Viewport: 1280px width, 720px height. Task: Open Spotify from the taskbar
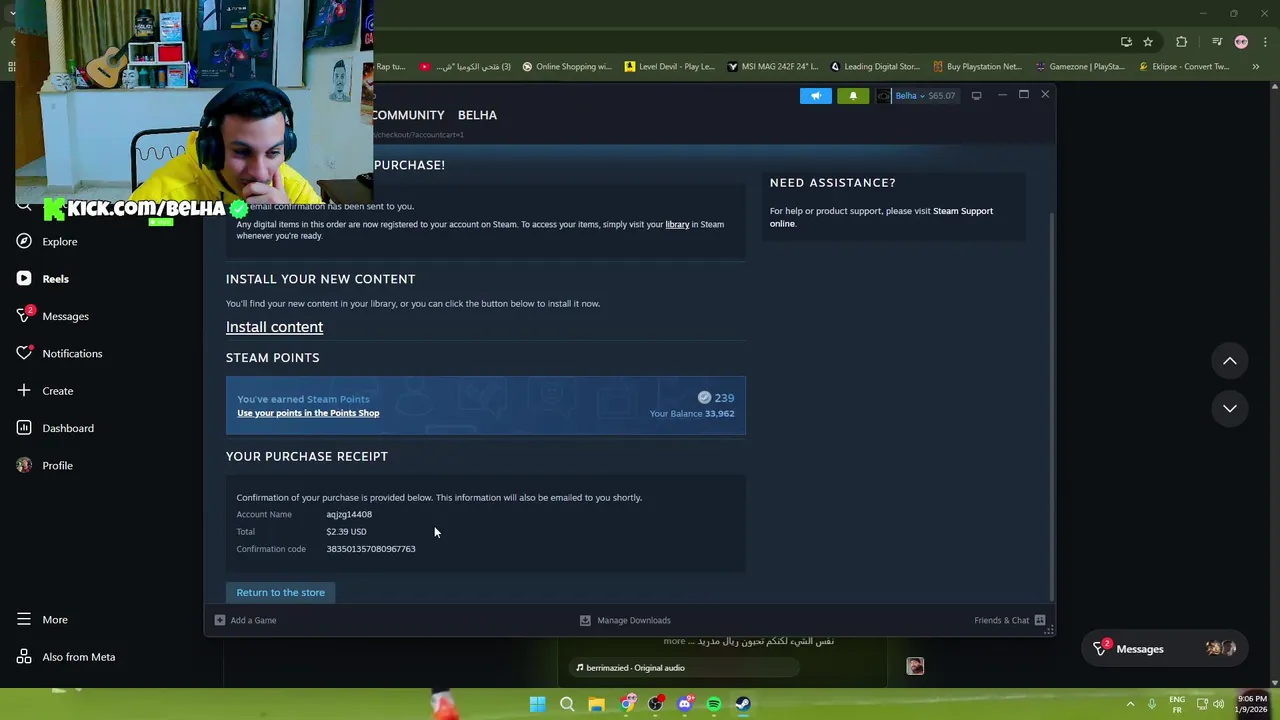point(714,704)
